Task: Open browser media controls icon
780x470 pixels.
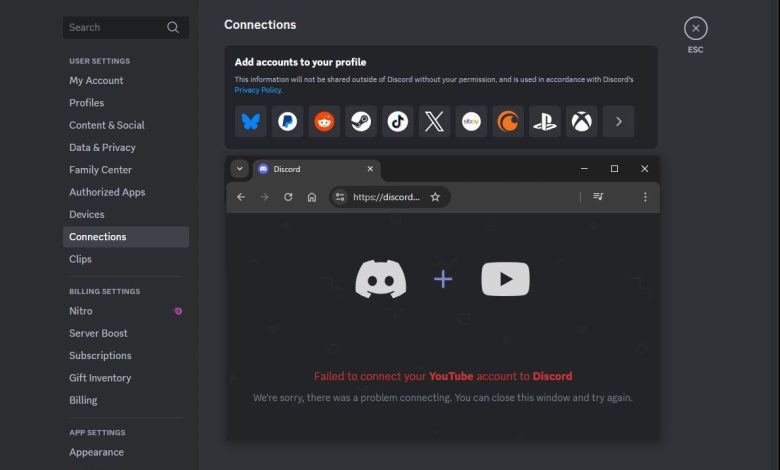Action: [598, 197]
